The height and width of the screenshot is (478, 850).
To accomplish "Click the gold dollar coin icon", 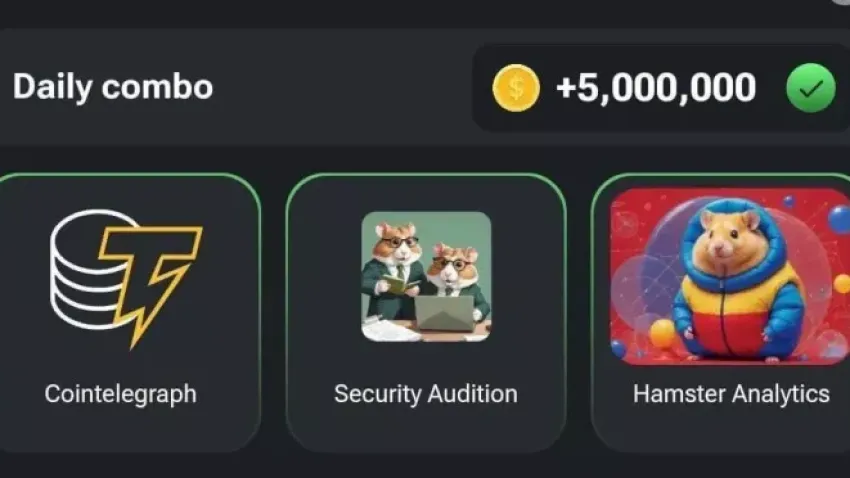I will click(x=516, y=88).
